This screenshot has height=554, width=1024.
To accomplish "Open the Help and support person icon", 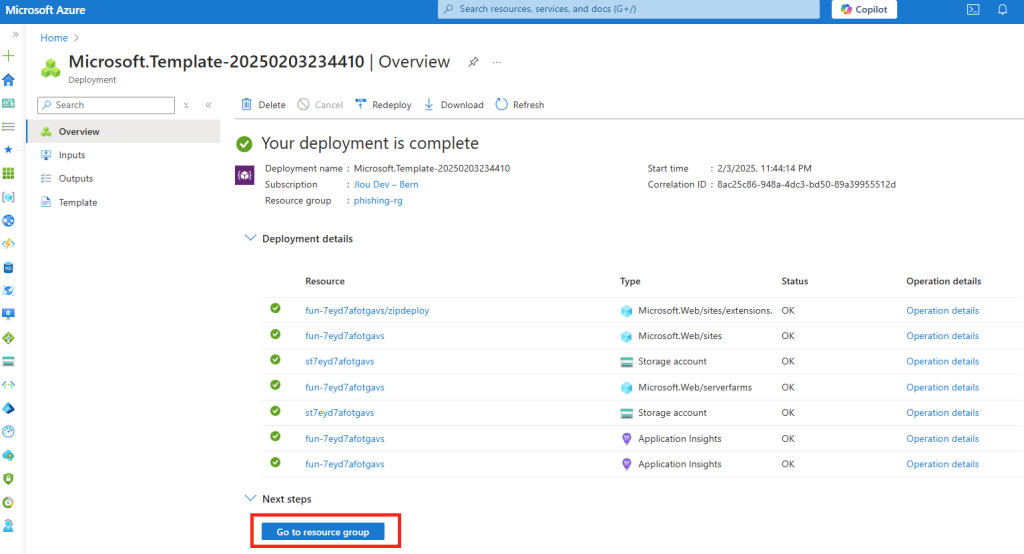I will pyautogui.click(x=8, y=525).
